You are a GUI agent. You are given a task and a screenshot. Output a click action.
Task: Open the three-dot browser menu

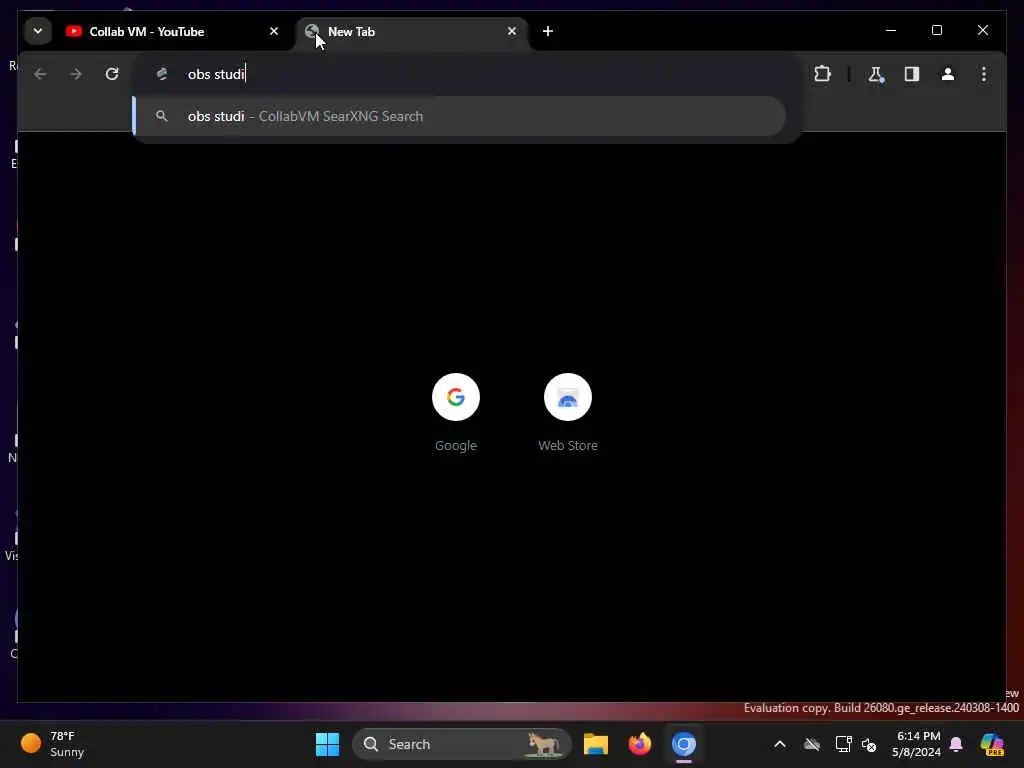pos(984,74)
